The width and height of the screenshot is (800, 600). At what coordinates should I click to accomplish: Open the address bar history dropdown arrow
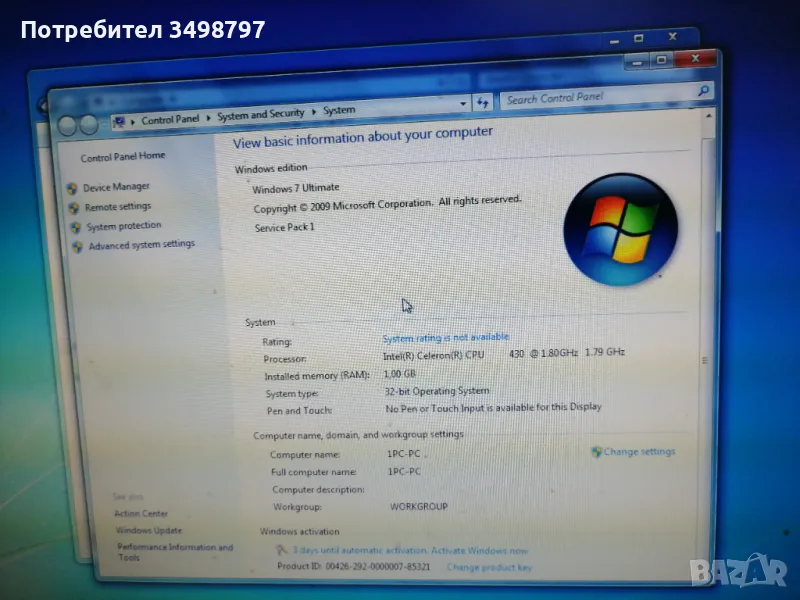coord(463,103)
